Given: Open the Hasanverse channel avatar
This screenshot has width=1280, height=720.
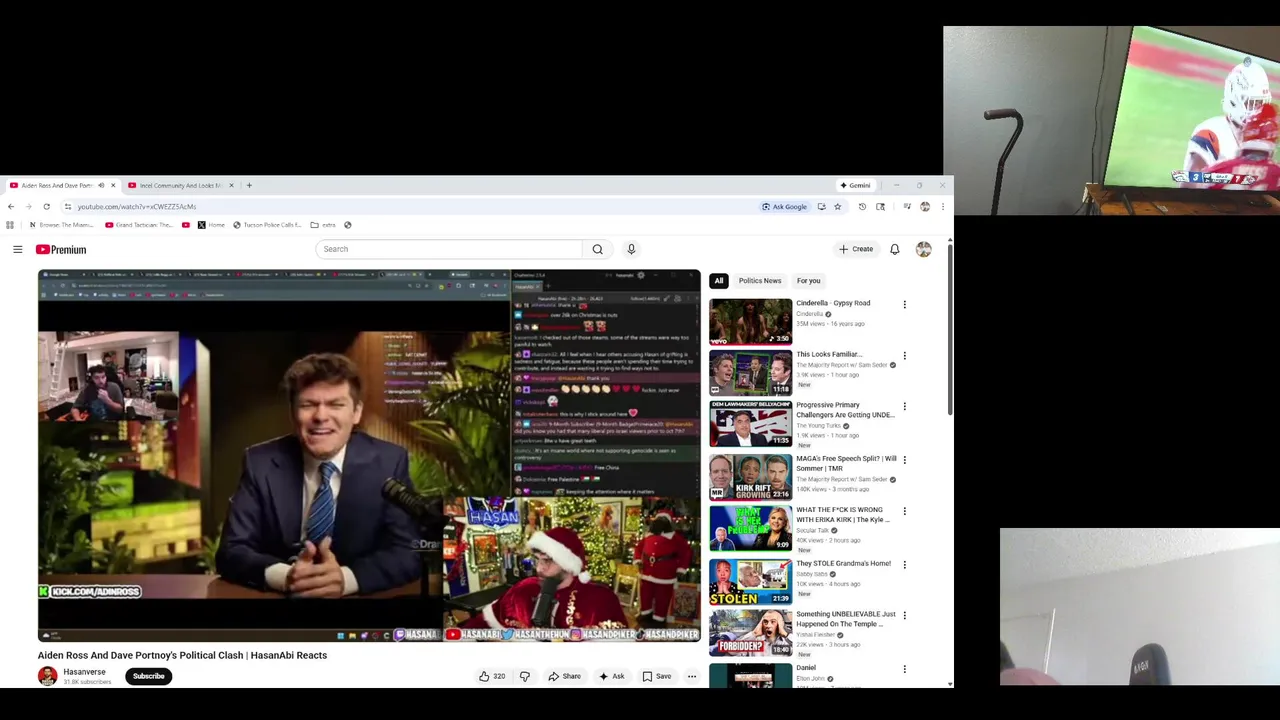Looking at the screenshot, I should coord(47,676).
